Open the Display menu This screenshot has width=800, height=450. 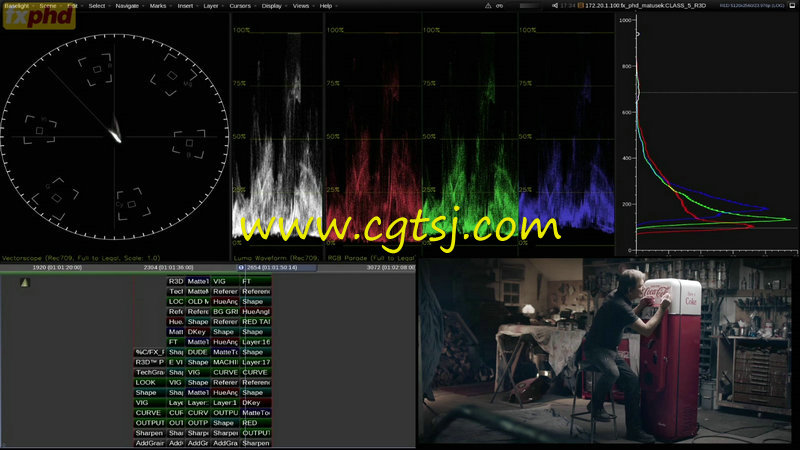[x=271, y=6]
